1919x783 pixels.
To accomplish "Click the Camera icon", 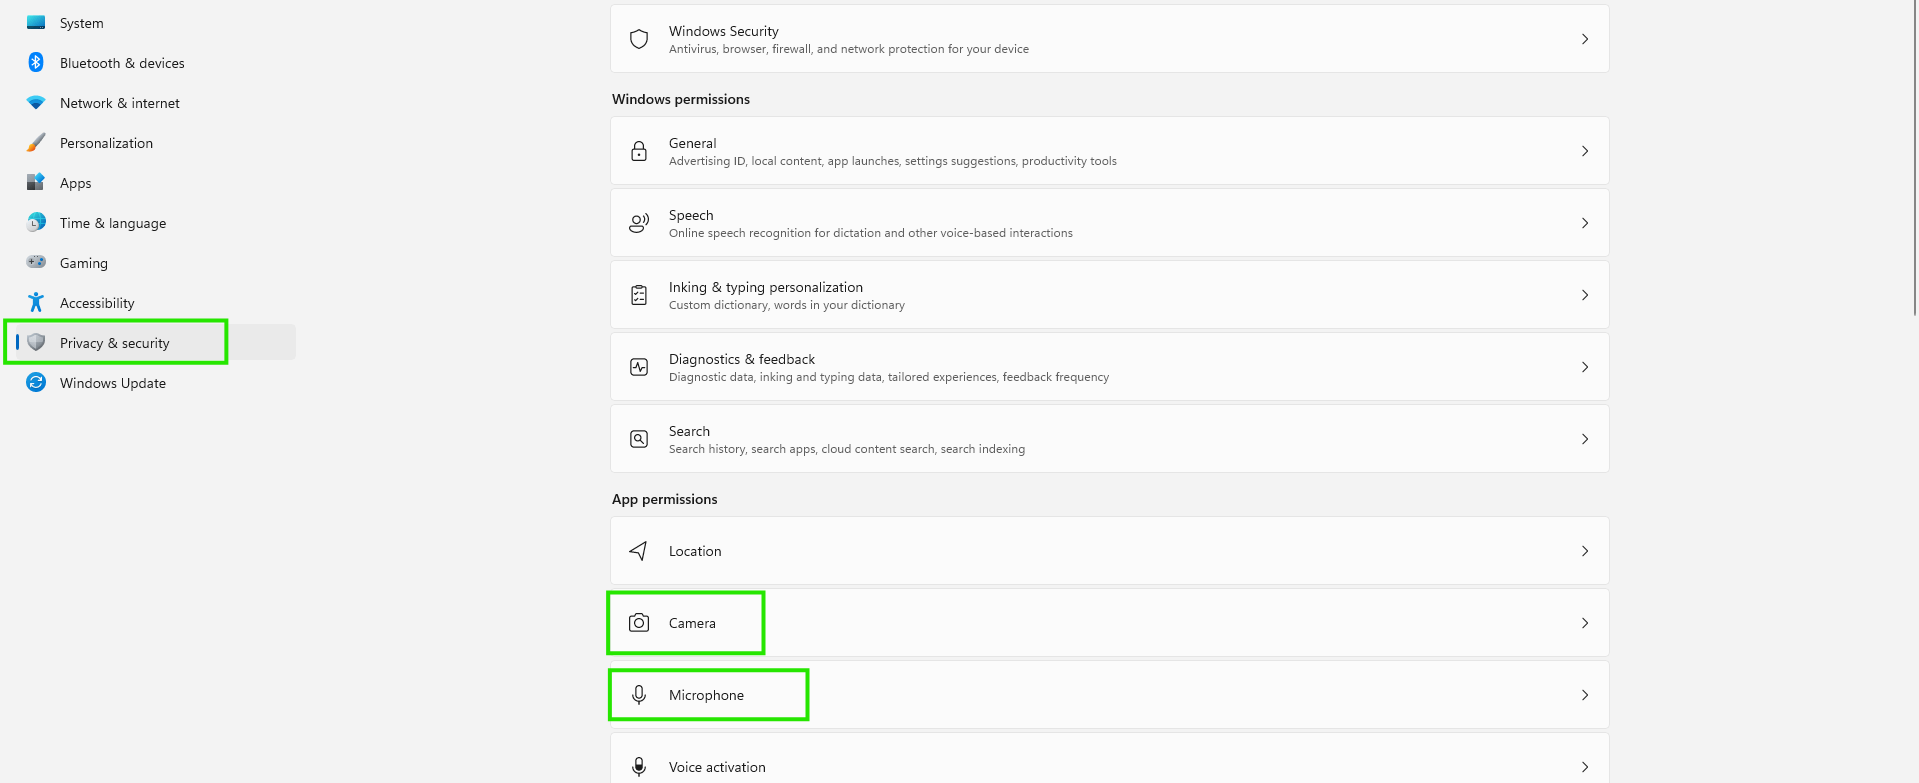I will 639,623.
